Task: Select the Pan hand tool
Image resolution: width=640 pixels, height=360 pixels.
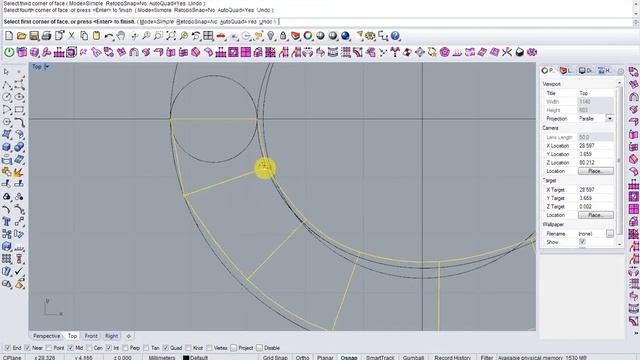Action: pos(121,36)
